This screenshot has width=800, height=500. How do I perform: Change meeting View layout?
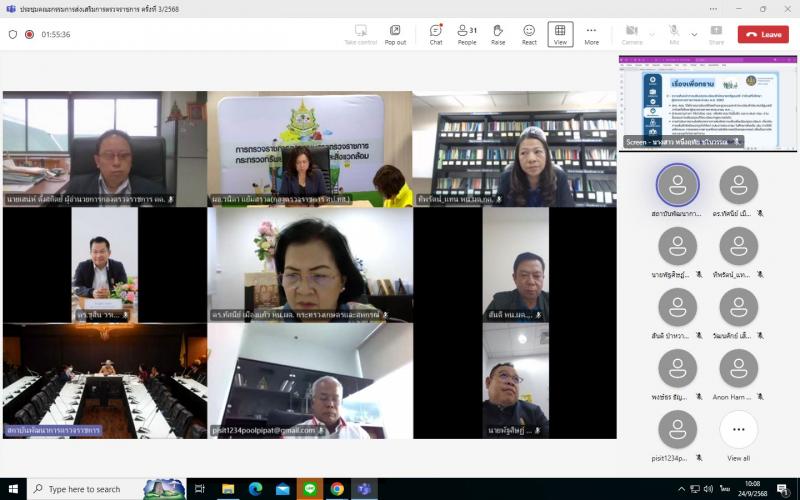tap(560, 35)
